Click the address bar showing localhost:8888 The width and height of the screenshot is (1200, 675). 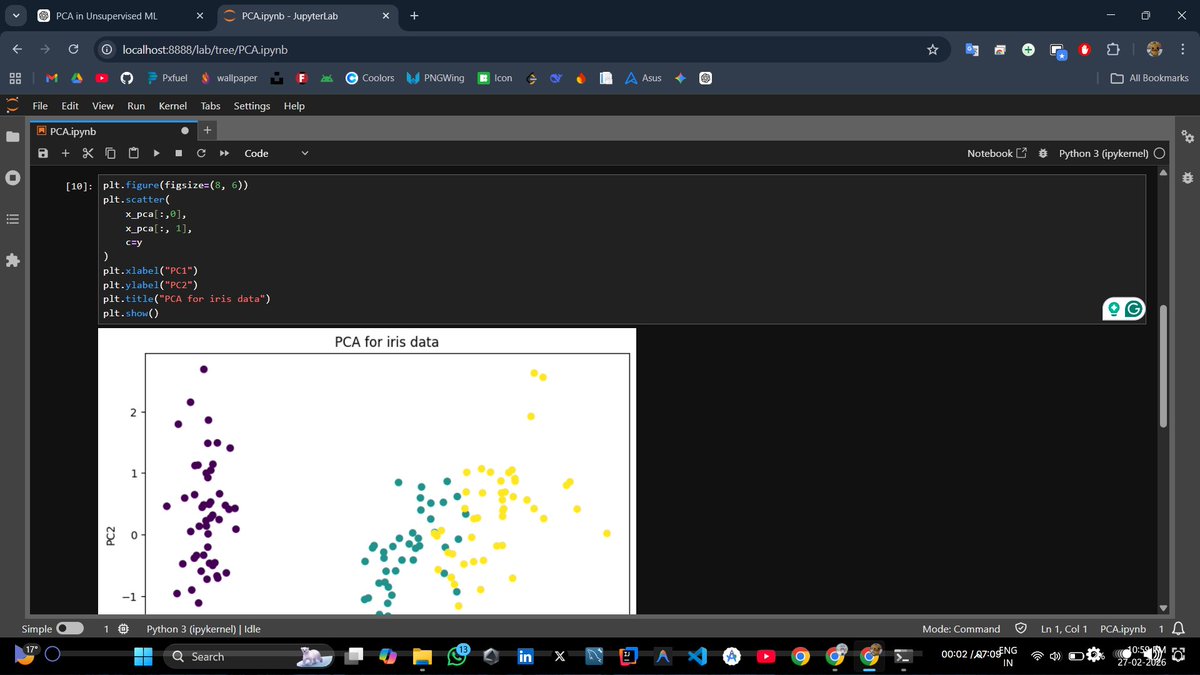click(x=520, y=49)
